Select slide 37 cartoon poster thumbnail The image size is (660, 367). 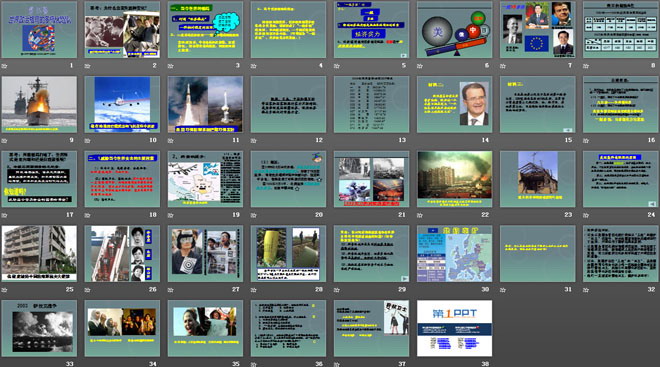[x=371, y=328]
